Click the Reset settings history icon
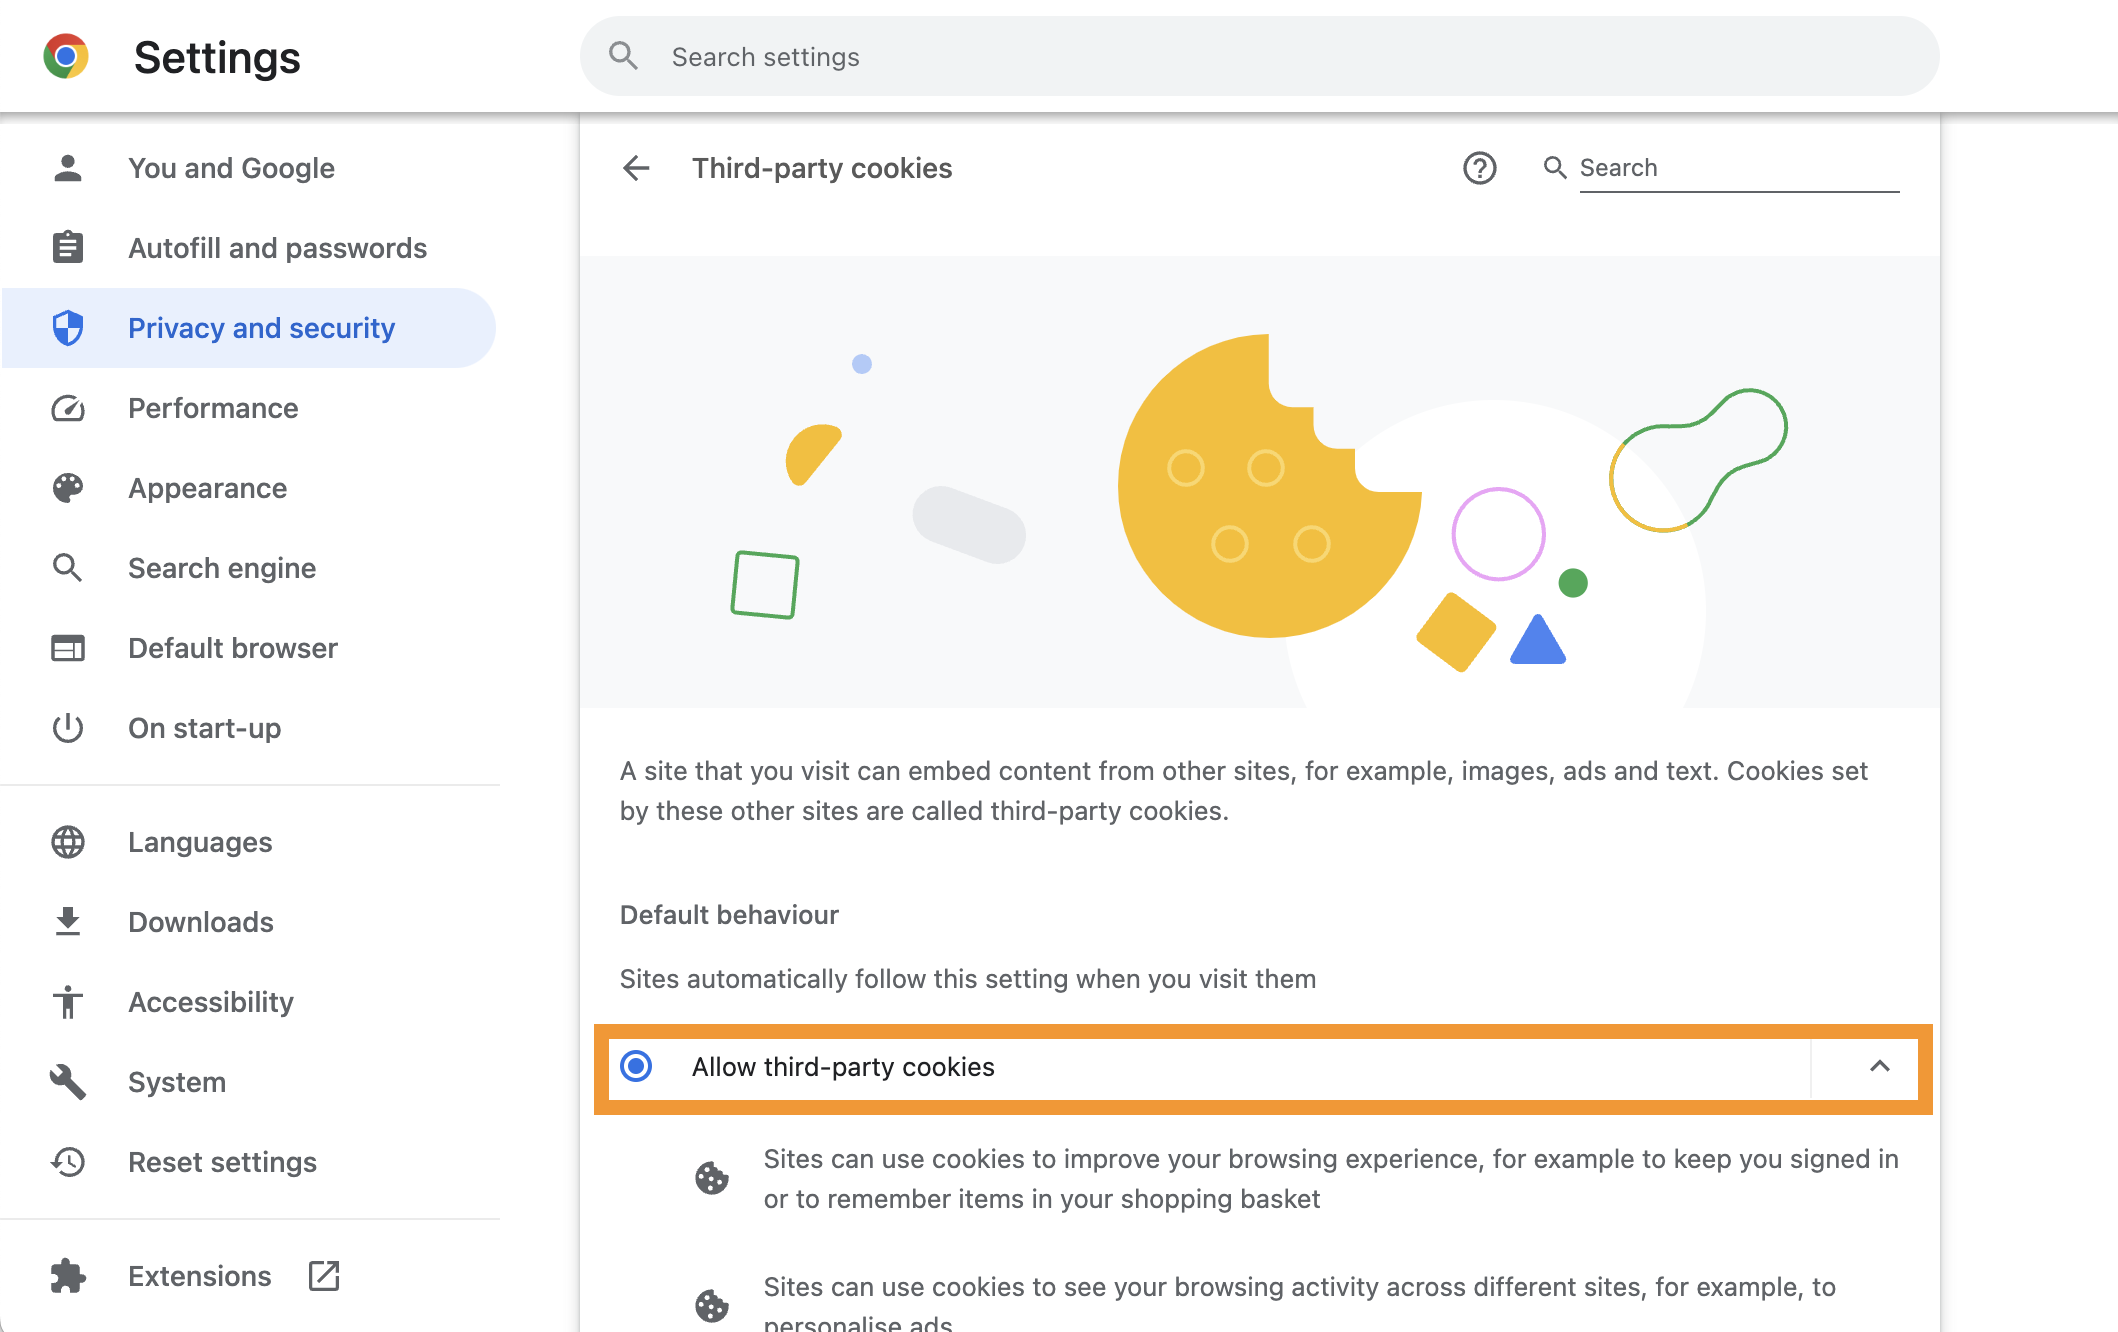 (x=68, y=1162)
